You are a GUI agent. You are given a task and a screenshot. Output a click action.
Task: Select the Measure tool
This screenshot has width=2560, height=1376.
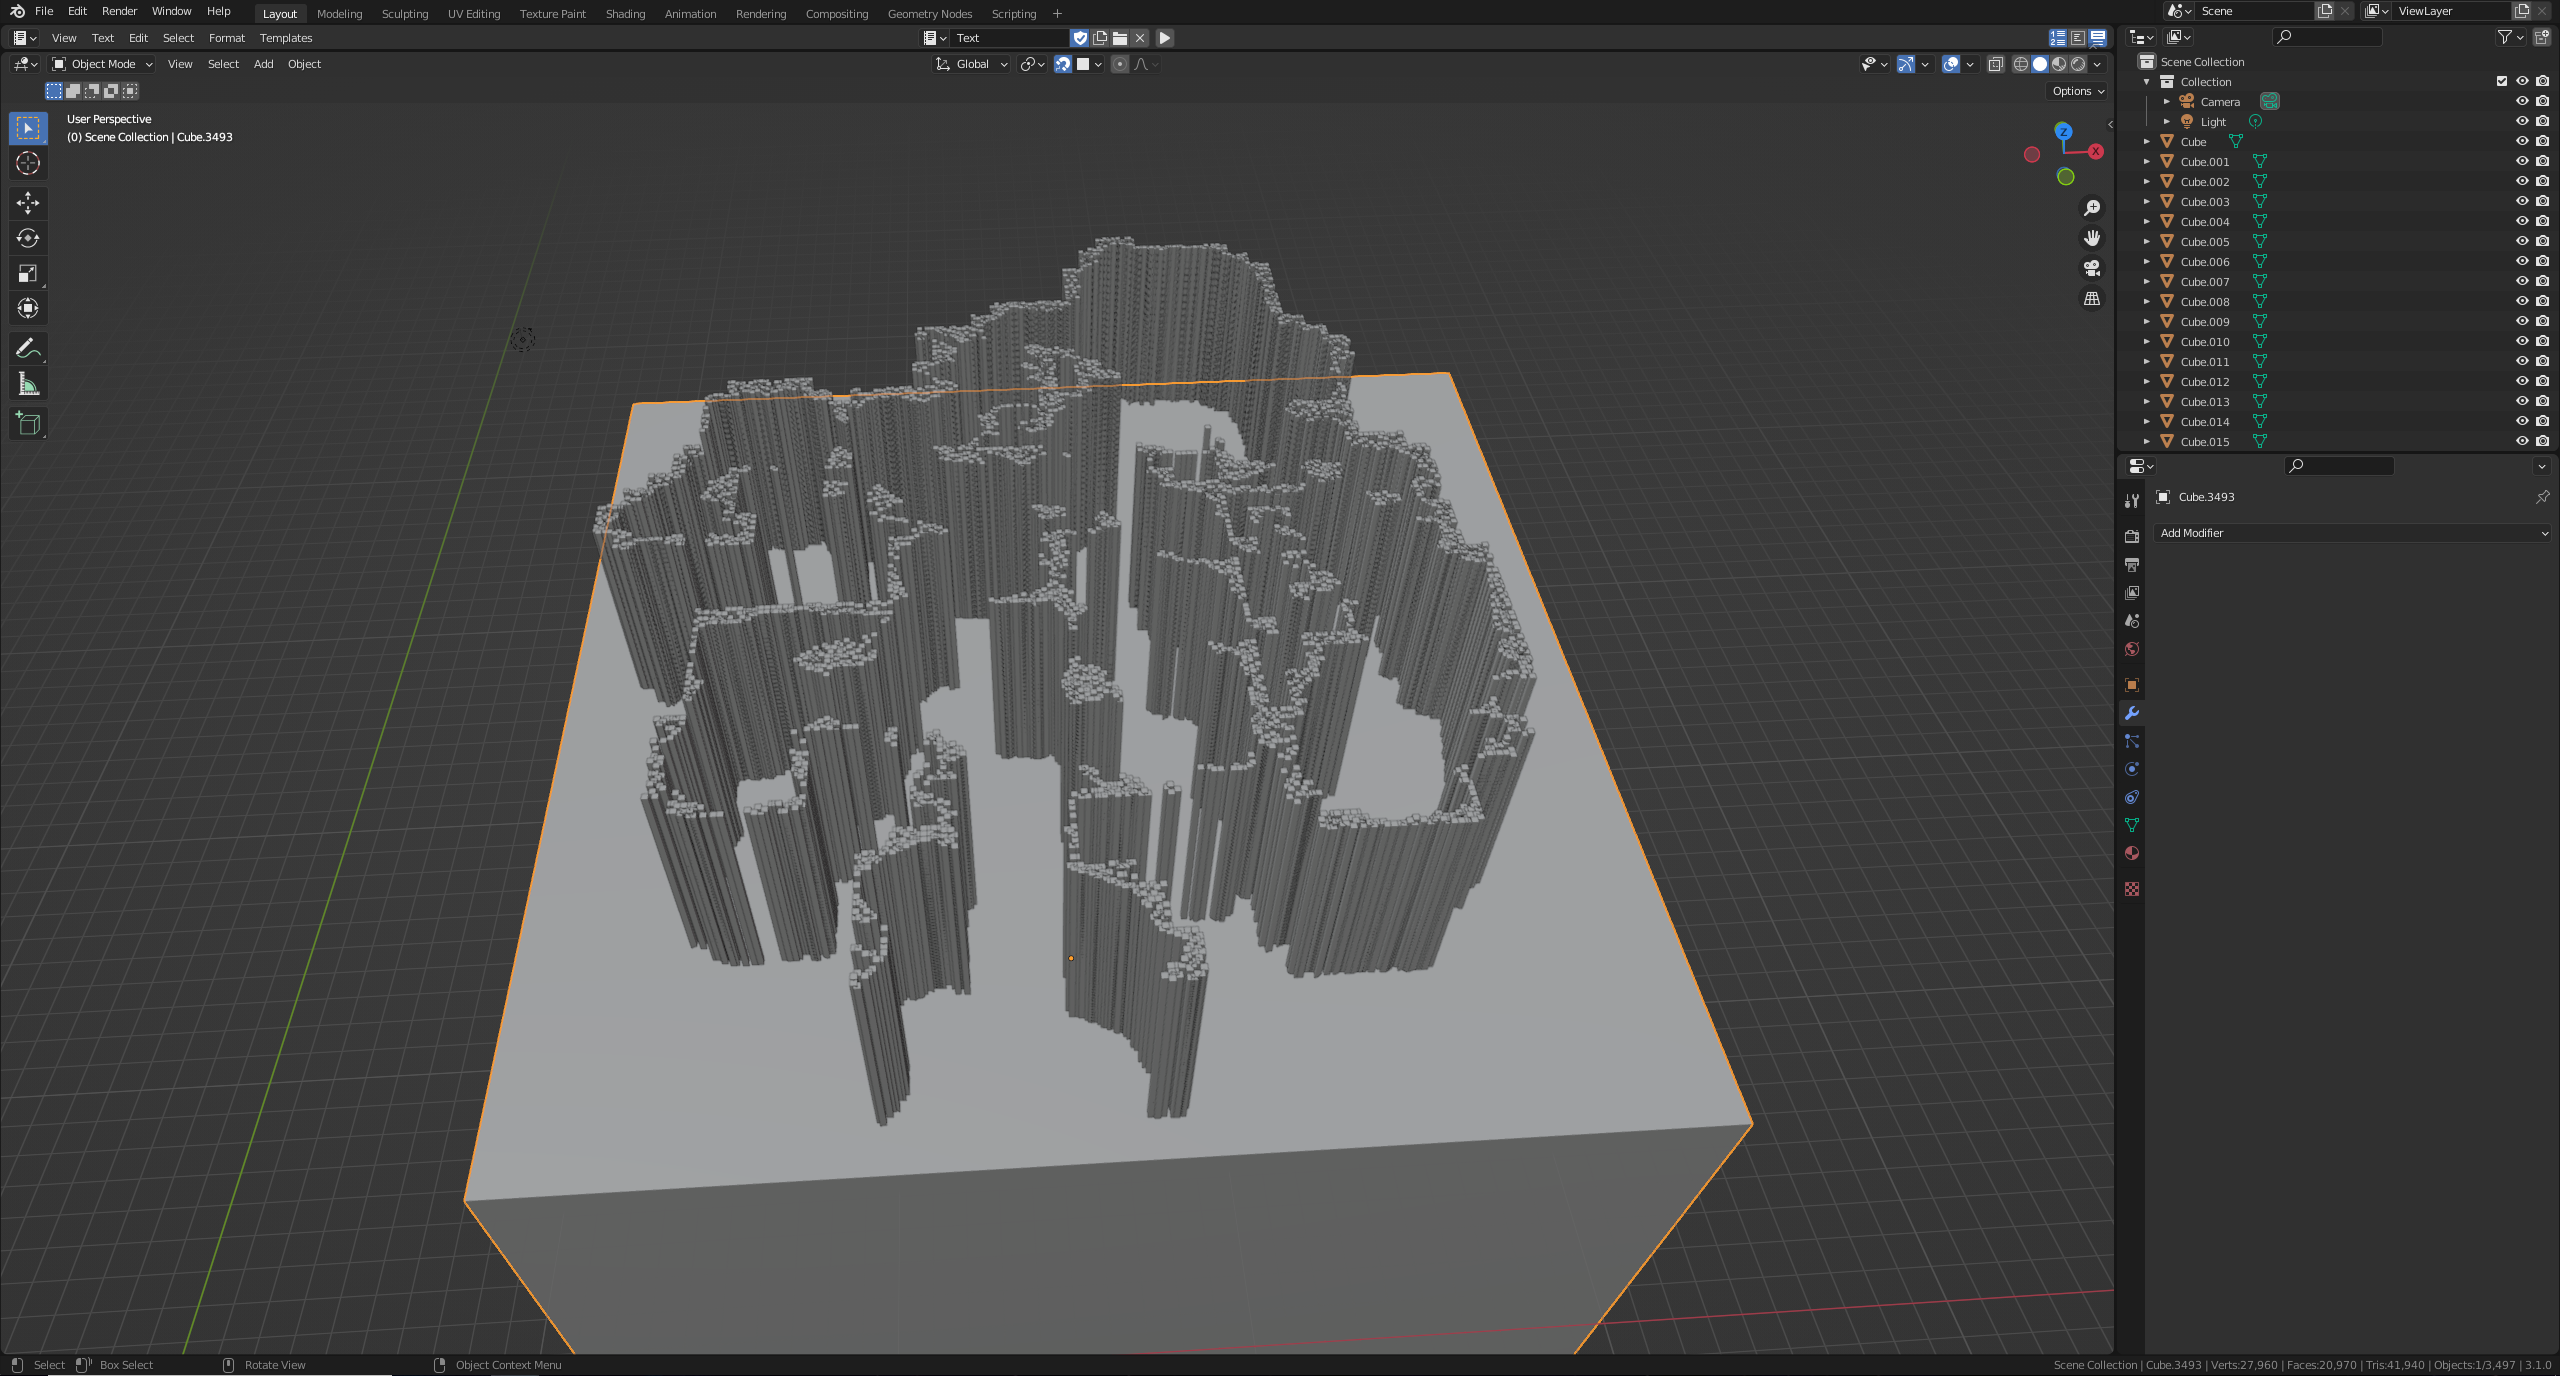point(28,385)
